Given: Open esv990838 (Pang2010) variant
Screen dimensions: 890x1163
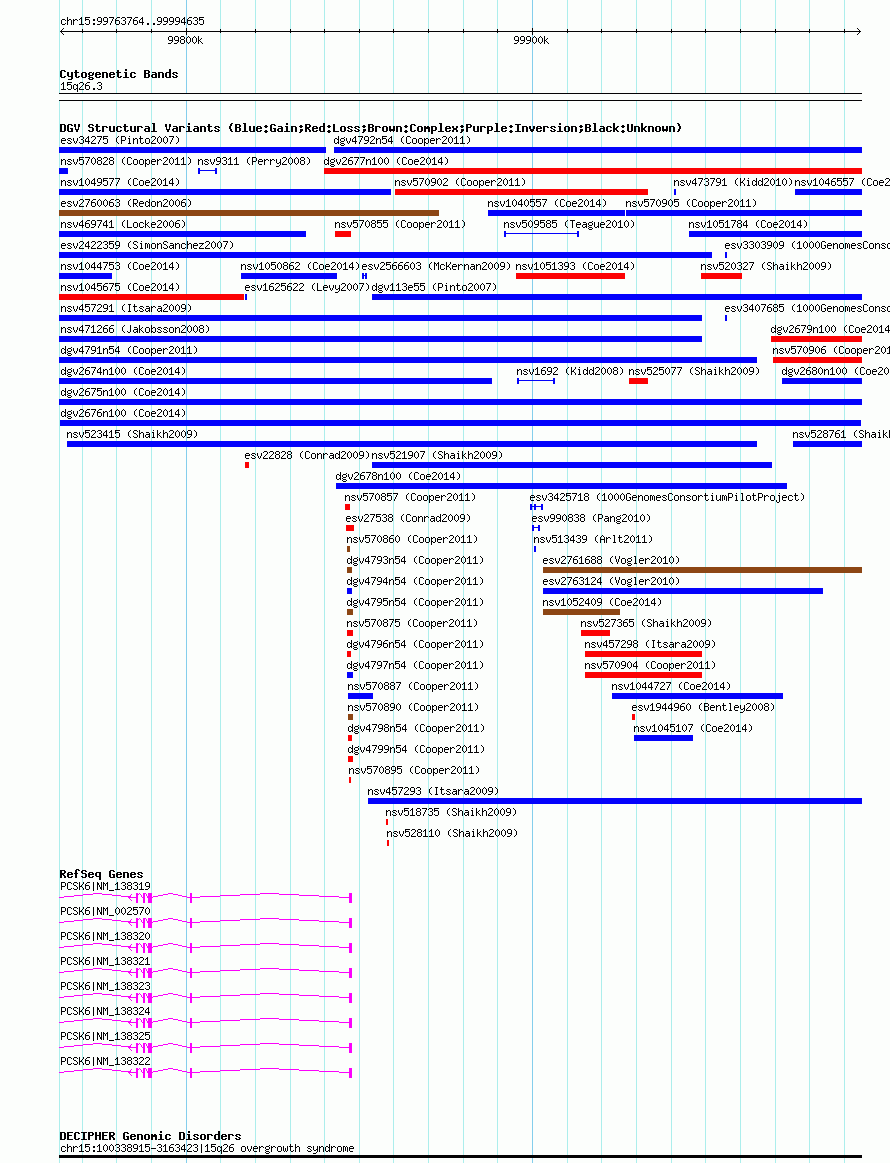Looking at the screenshot, I should point(591,518).
